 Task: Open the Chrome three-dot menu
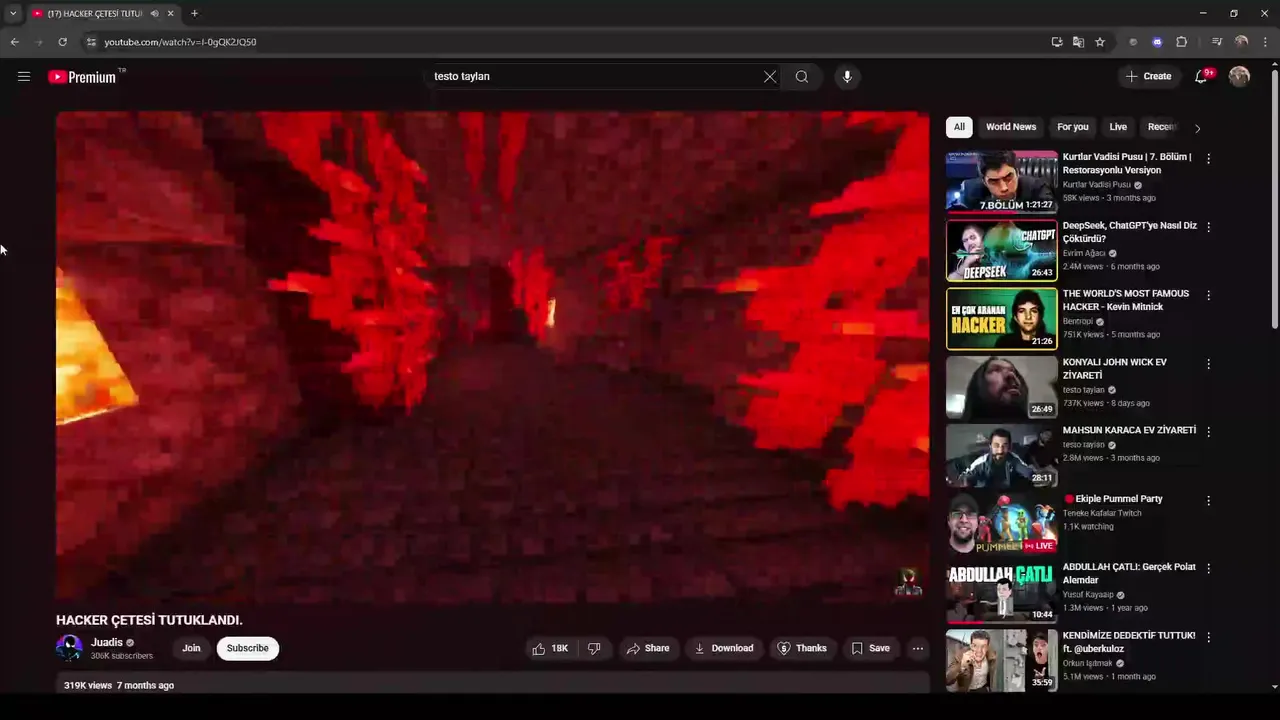pyautogui.click(x=1266, y=42)
